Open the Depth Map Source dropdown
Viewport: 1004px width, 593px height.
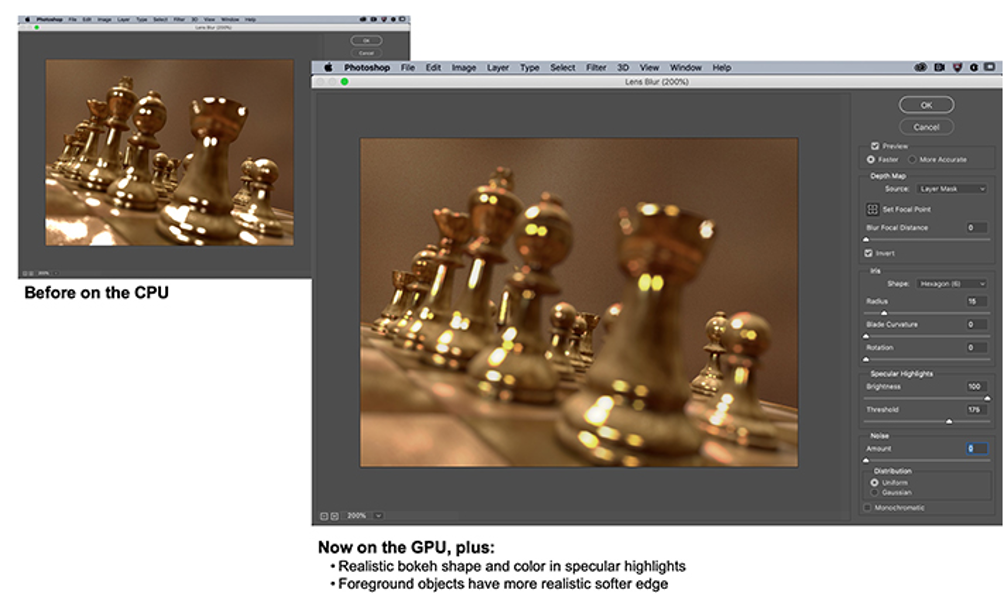tap(952, 188)
